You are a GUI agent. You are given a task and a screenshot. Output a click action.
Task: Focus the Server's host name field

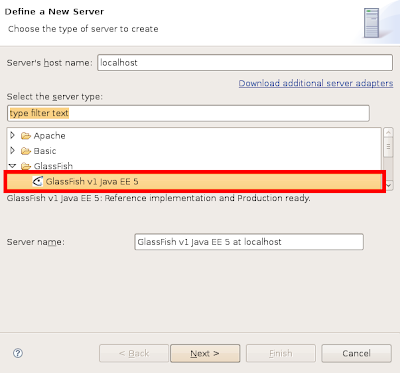click(245, 63)
